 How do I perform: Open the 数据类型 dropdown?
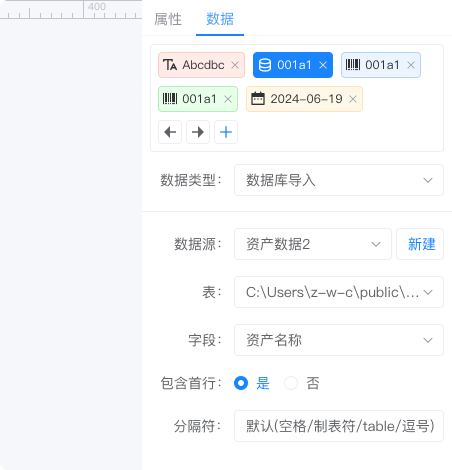click(339, 180)
